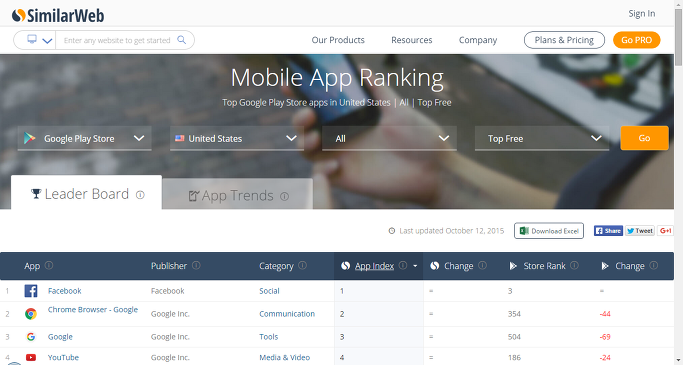Open the YouTube app link

pos(63,357)
